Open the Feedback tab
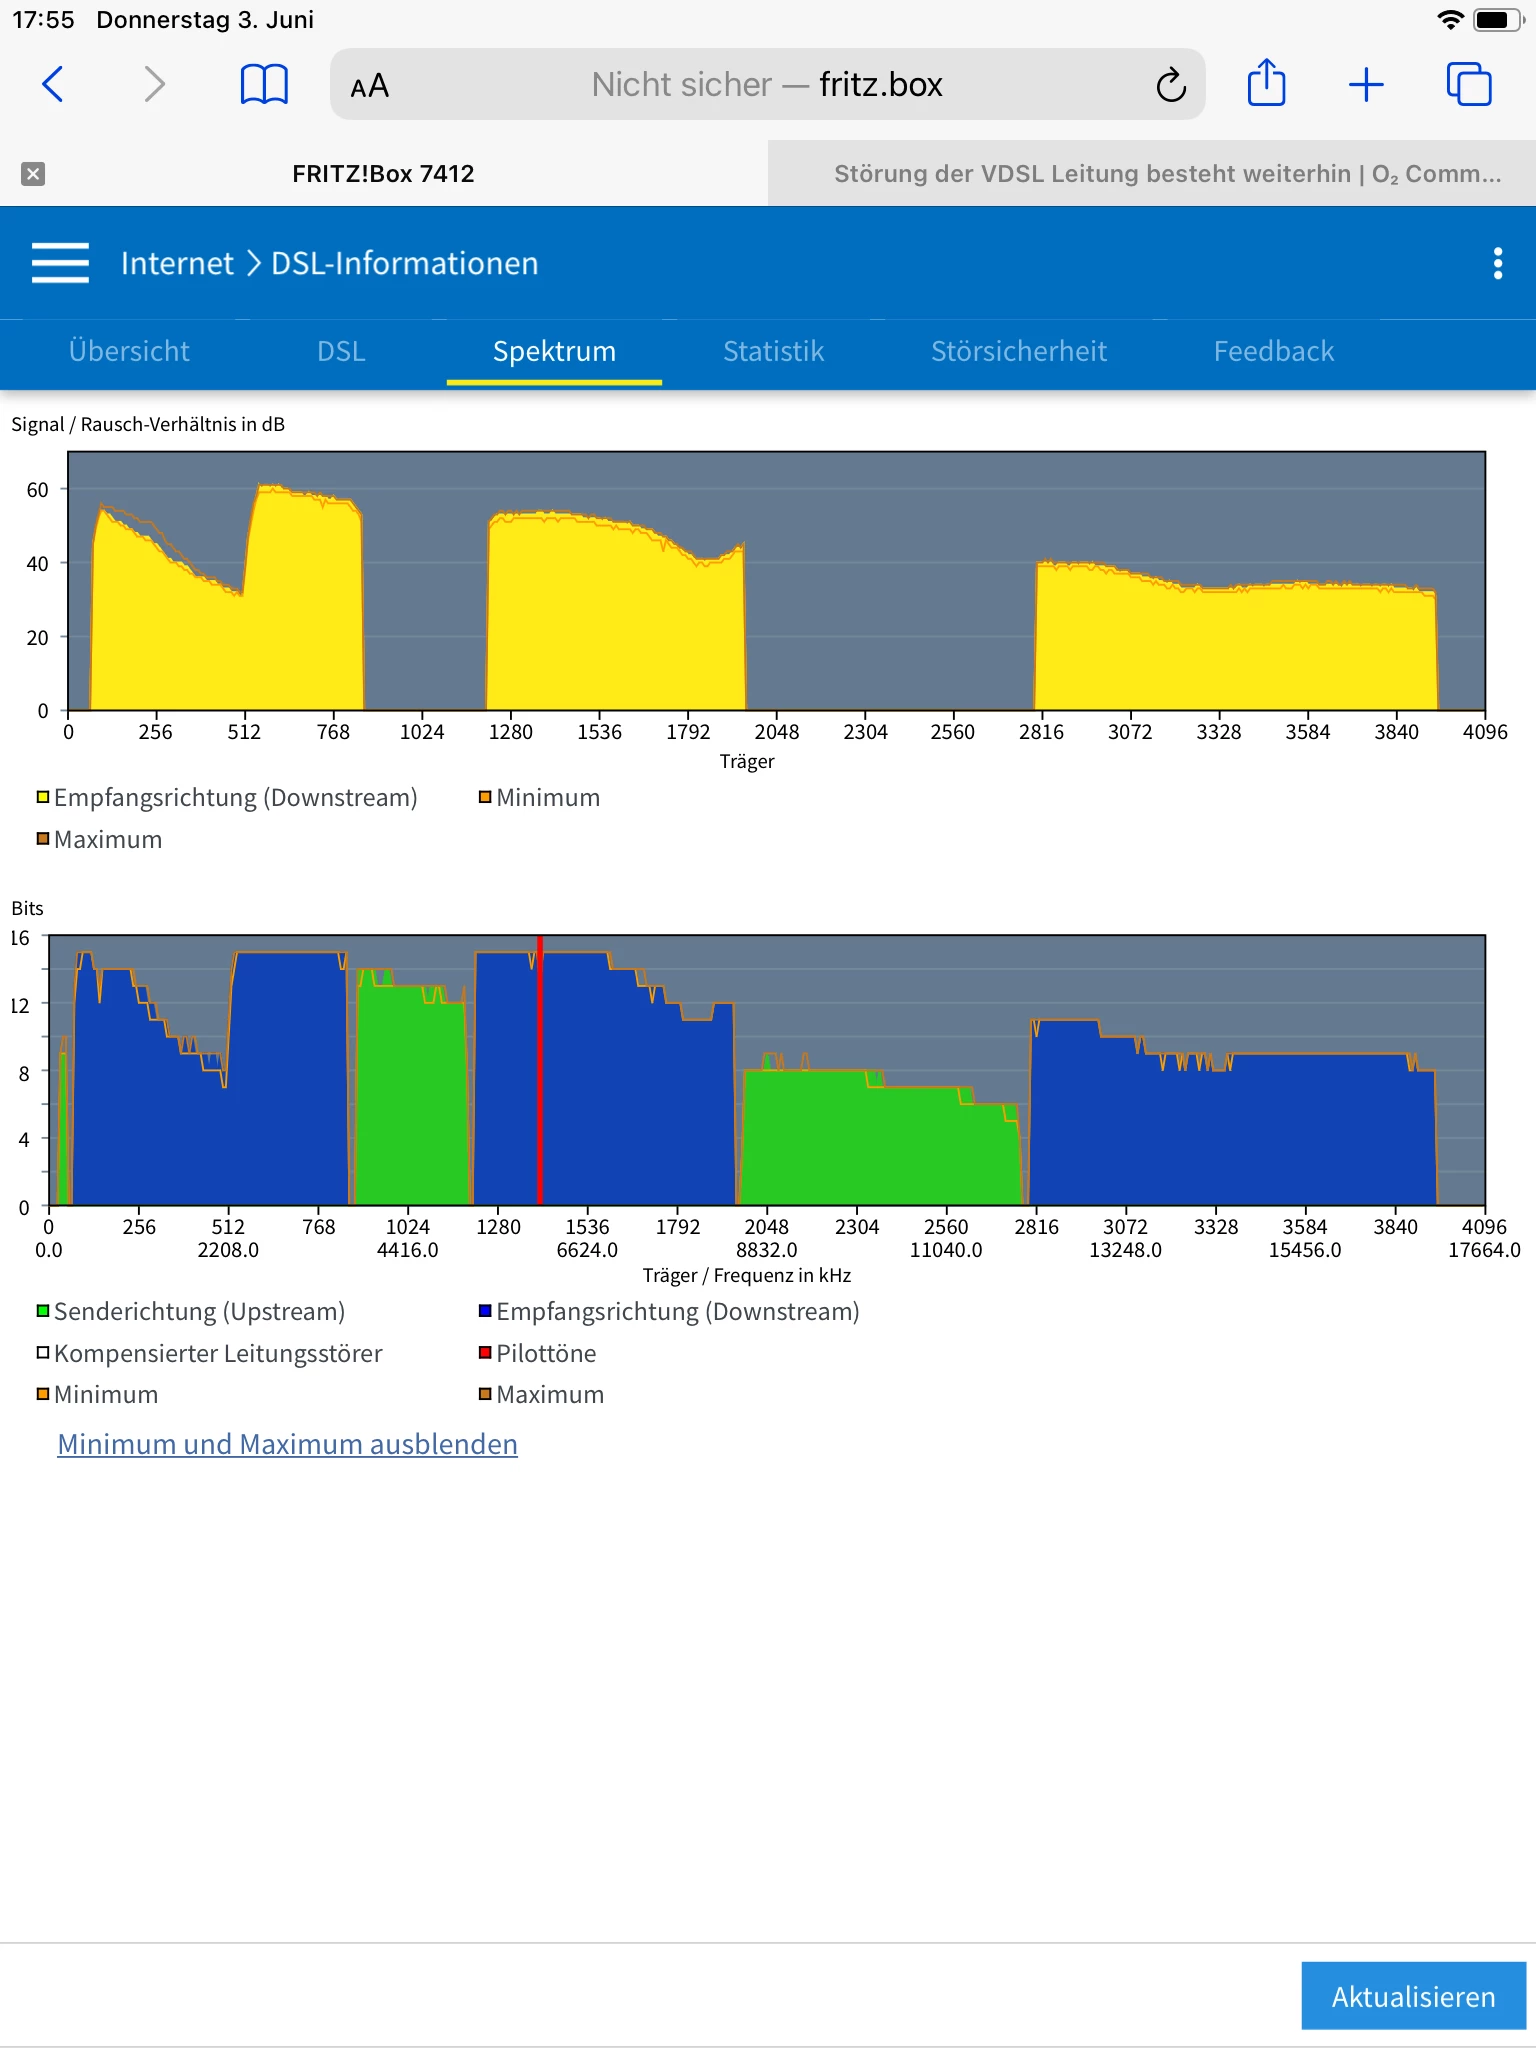 (x=1274, y=351)
